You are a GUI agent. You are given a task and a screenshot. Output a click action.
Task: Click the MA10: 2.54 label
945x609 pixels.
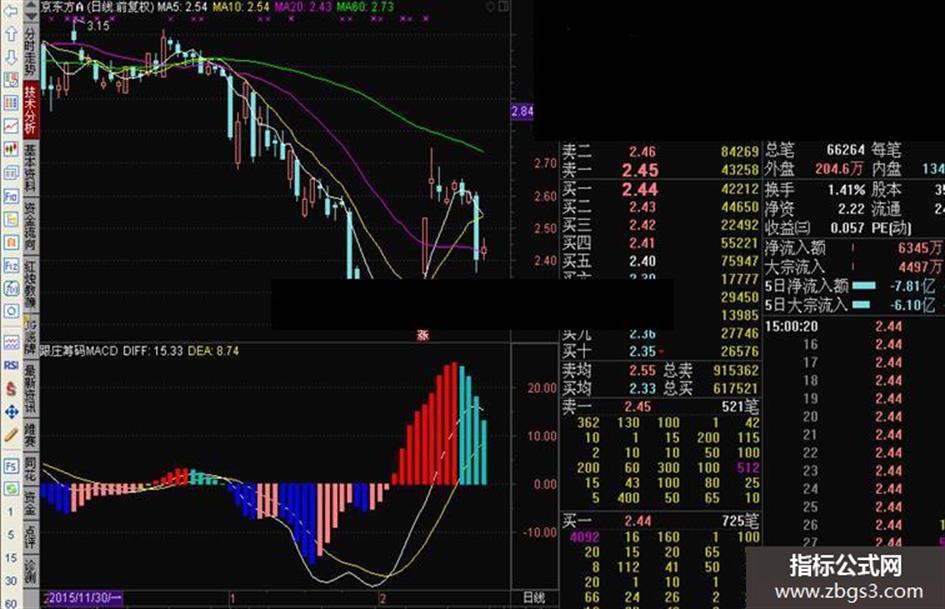click(241, 7)
